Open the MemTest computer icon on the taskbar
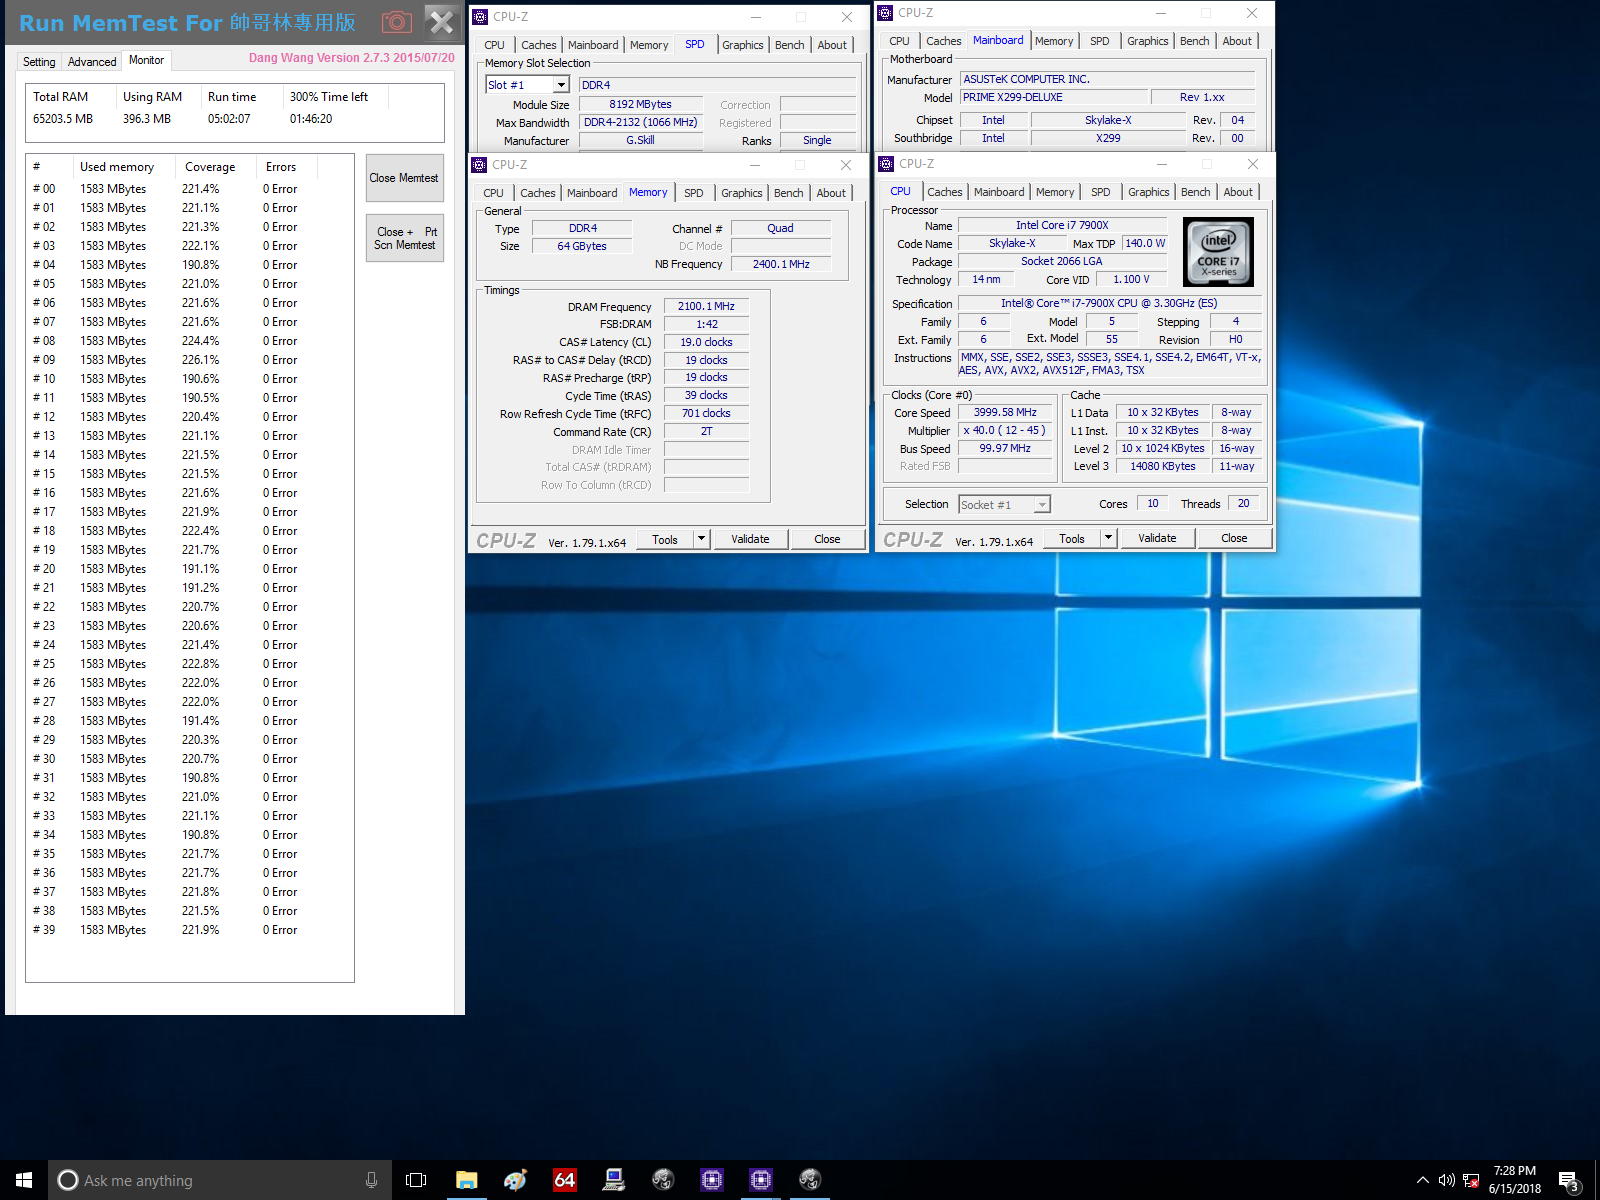The image size is (1600, 1200). 613,1180
